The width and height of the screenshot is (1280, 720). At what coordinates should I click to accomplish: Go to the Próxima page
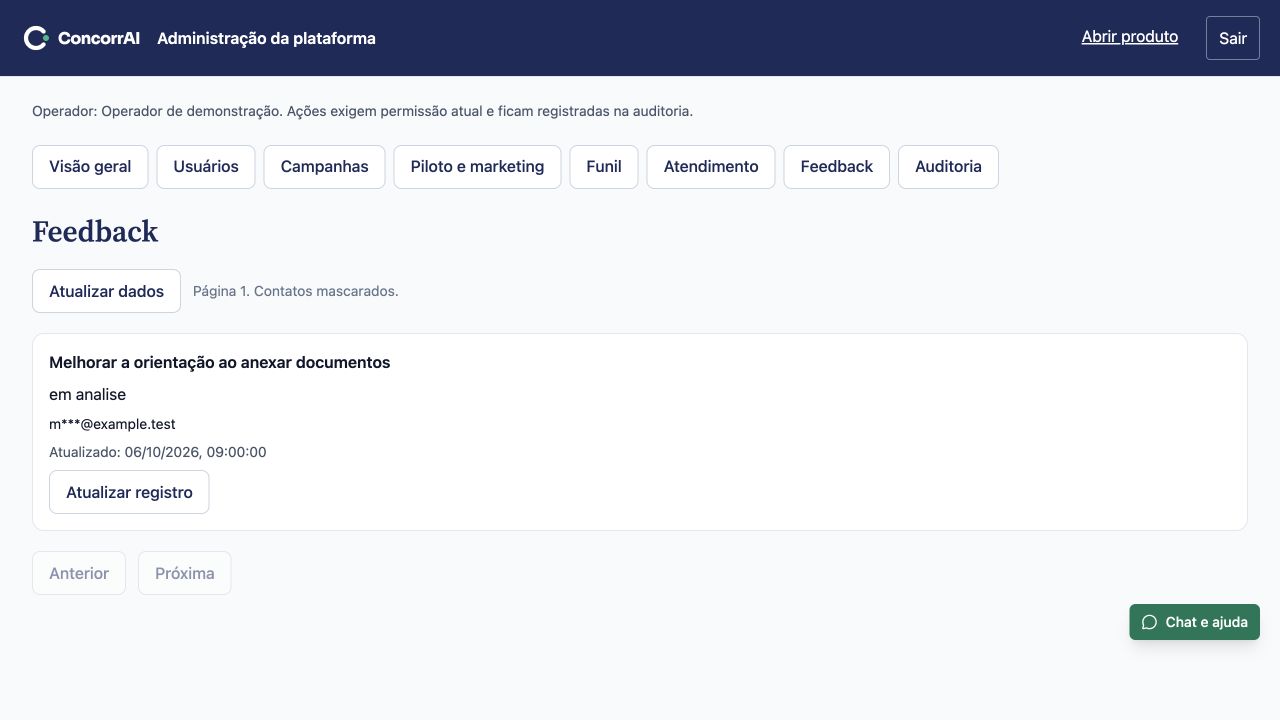tap(185, 573)
